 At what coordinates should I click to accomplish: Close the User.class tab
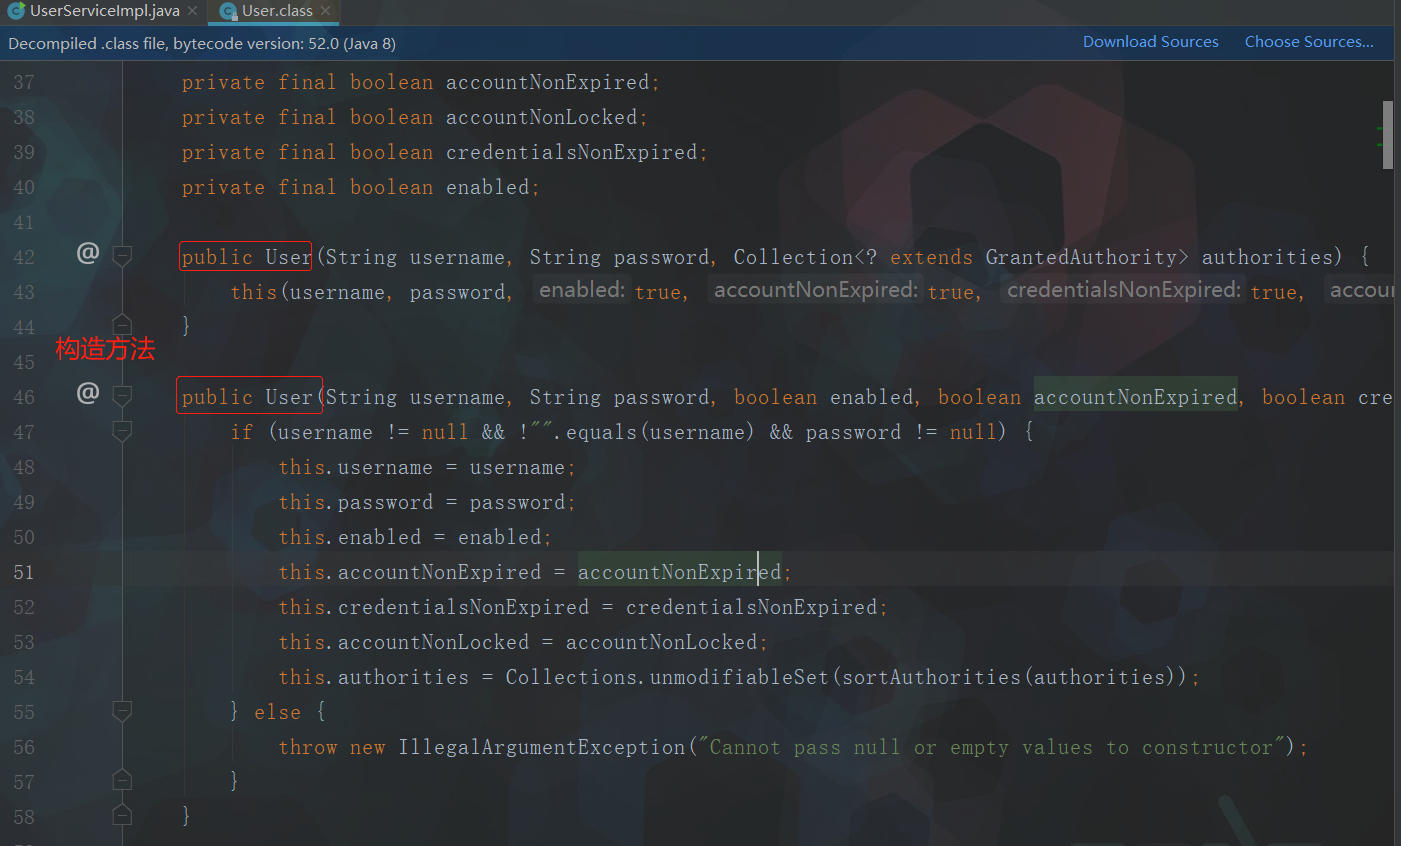pos(326,11)
